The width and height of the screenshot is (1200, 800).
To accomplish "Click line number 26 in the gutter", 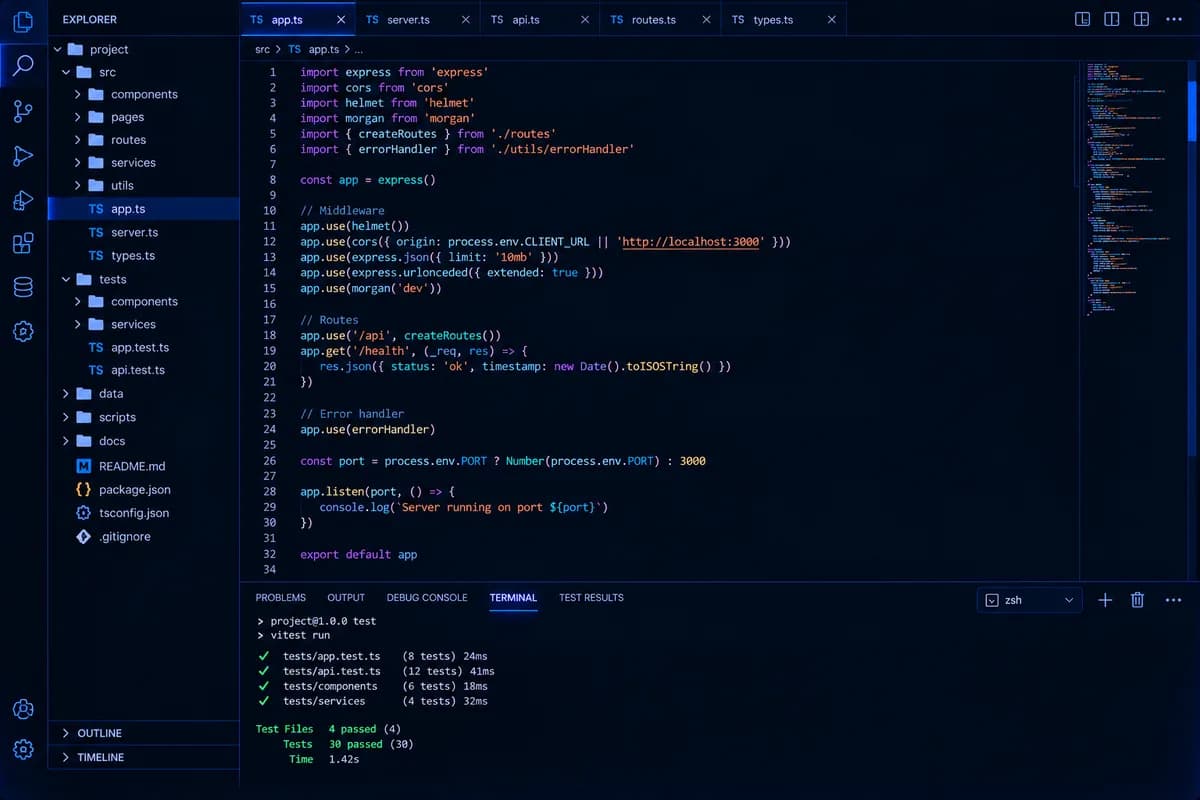I will (x=269, y=461).
